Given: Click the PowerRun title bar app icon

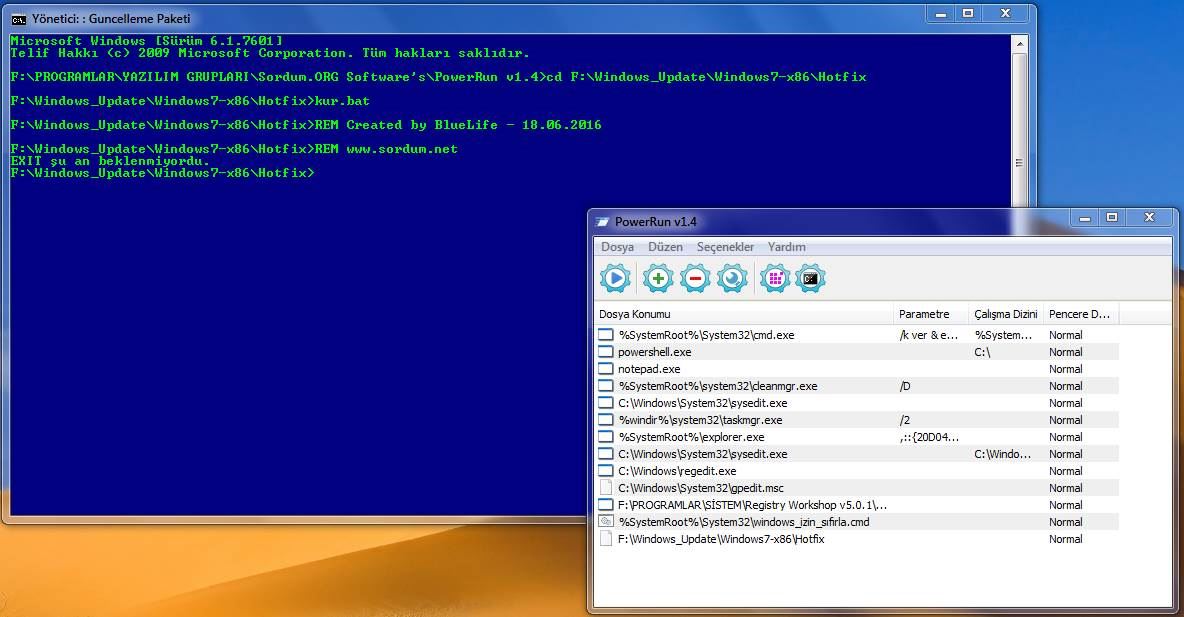Looking at the screenshot, I should coord(602,222).
